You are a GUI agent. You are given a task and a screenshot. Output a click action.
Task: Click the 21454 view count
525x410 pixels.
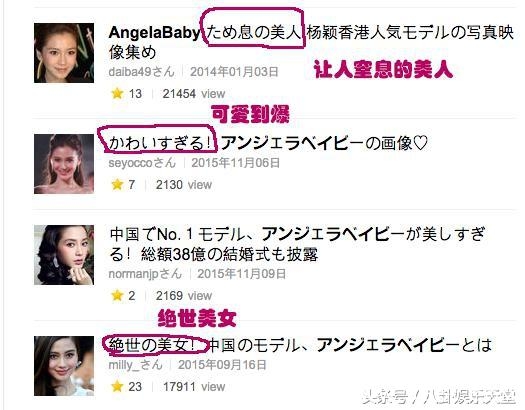pyautogui.click(x=194, y=94)
